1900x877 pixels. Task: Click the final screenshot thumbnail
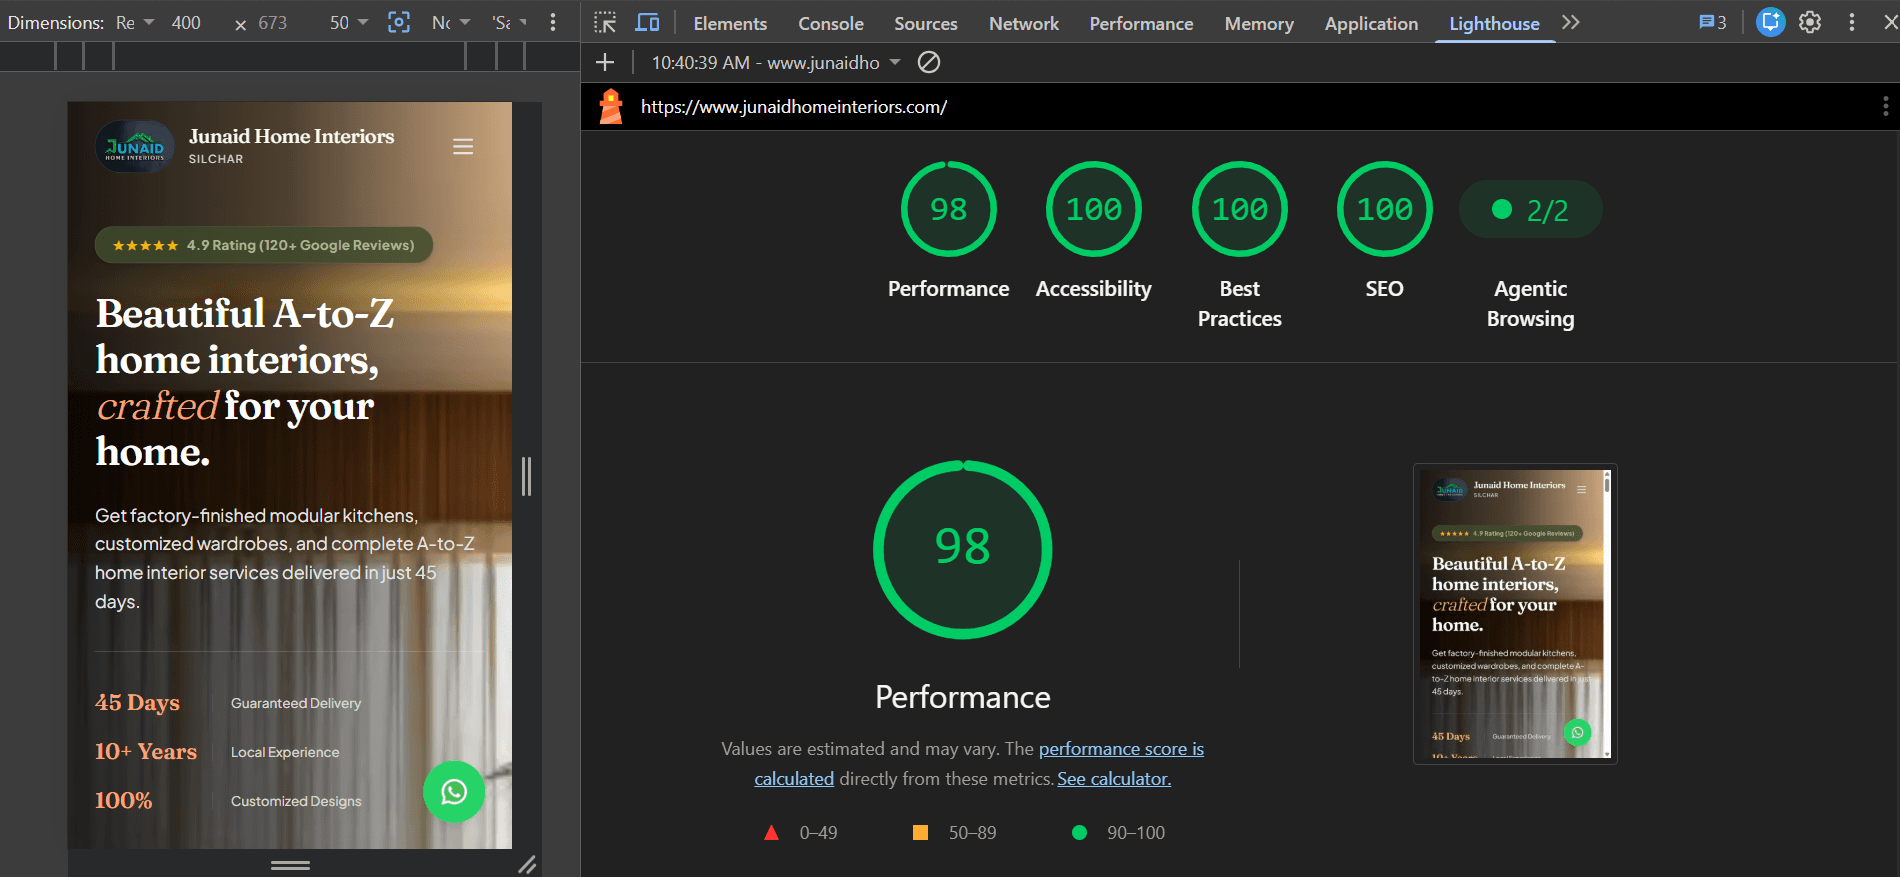tap(1515, 614)
